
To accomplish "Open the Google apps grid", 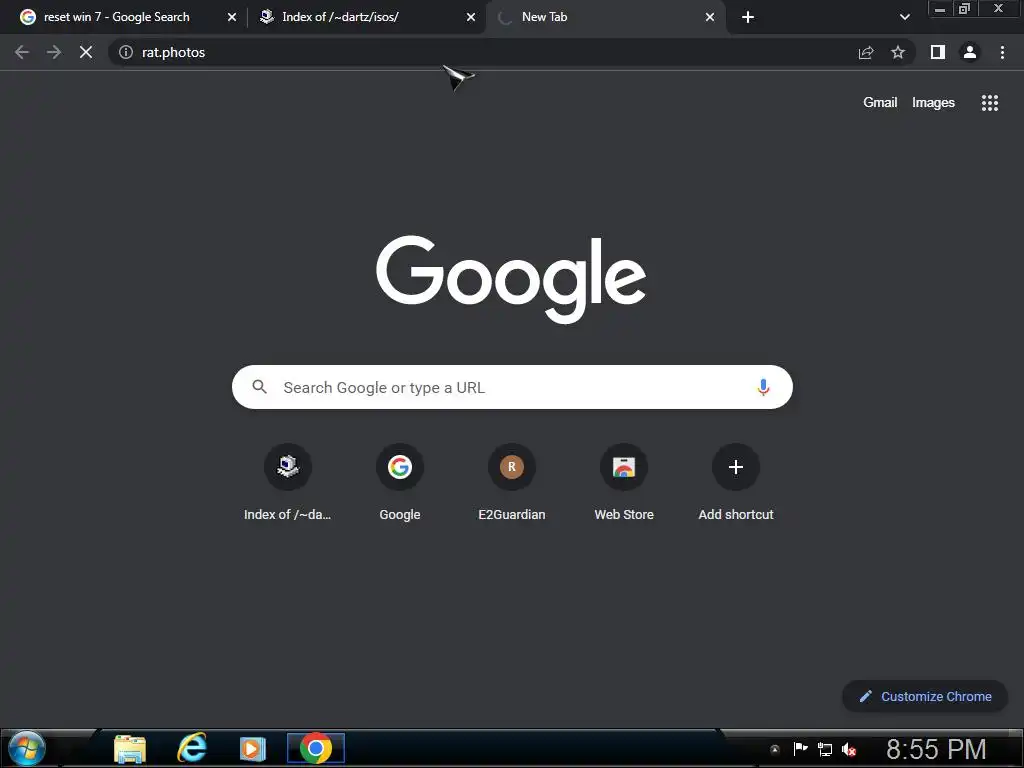I will [x=989, y=103].
